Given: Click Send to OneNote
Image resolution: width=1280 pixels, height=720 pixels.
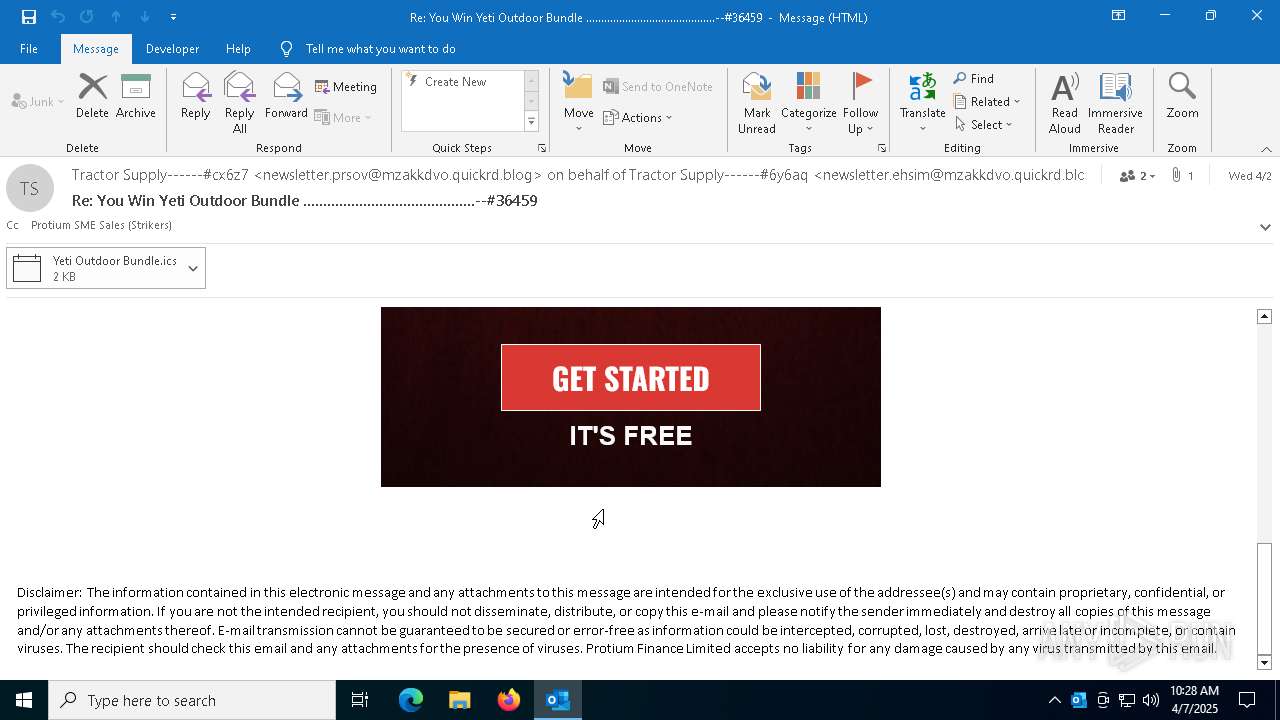Looking at the screenshot, I should (658, 87).
